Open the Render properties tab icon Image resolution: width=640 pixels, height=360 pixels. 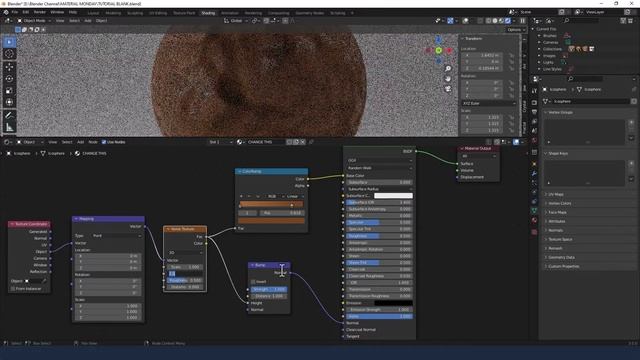[534, 102]
